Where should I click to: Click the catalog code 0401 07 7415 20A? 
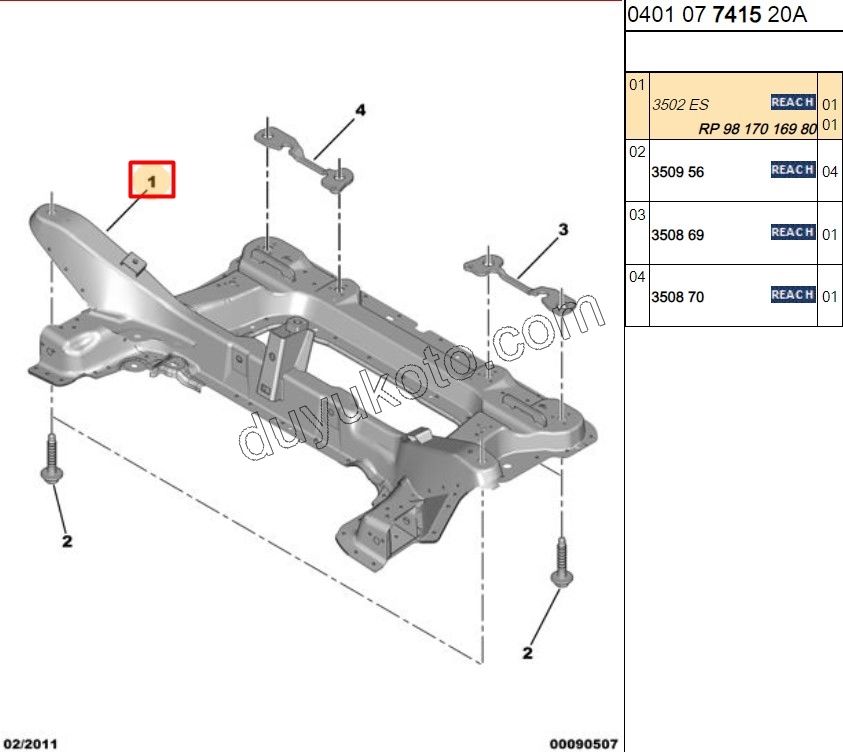(x=717, y=15)
